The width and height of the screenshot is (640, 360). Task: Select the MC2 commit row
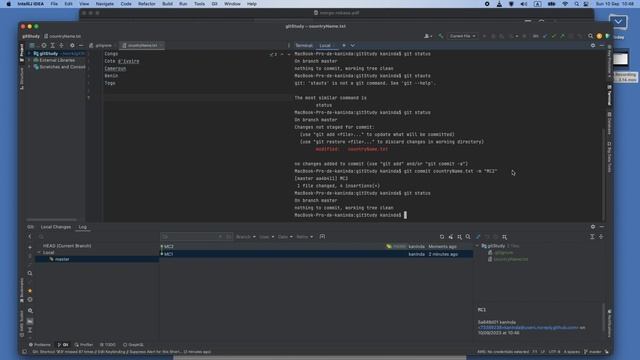click(x=316, y=247)
